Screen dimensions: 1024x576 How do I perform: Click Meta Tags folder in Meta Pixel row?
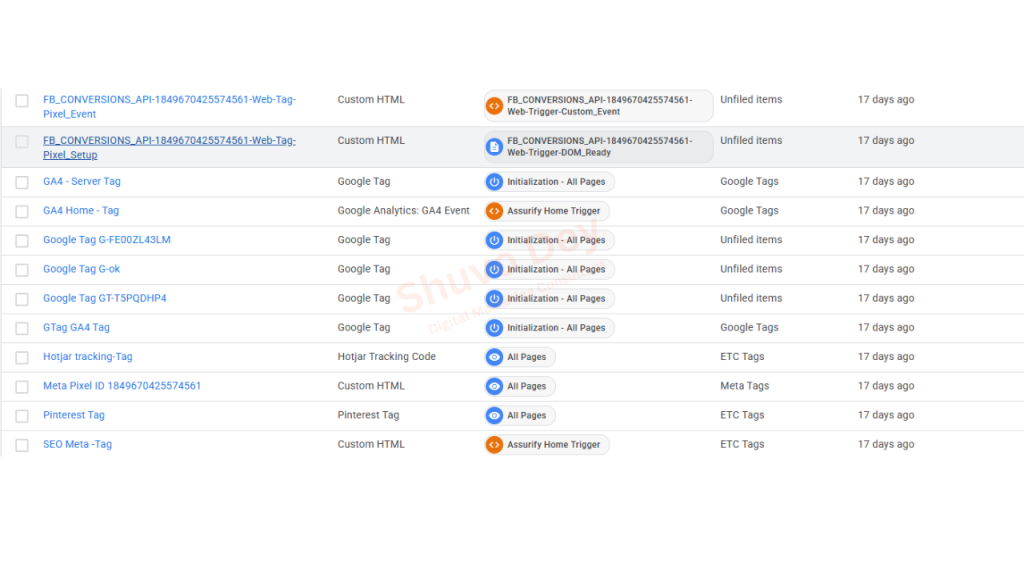click(x=744, y=386)
